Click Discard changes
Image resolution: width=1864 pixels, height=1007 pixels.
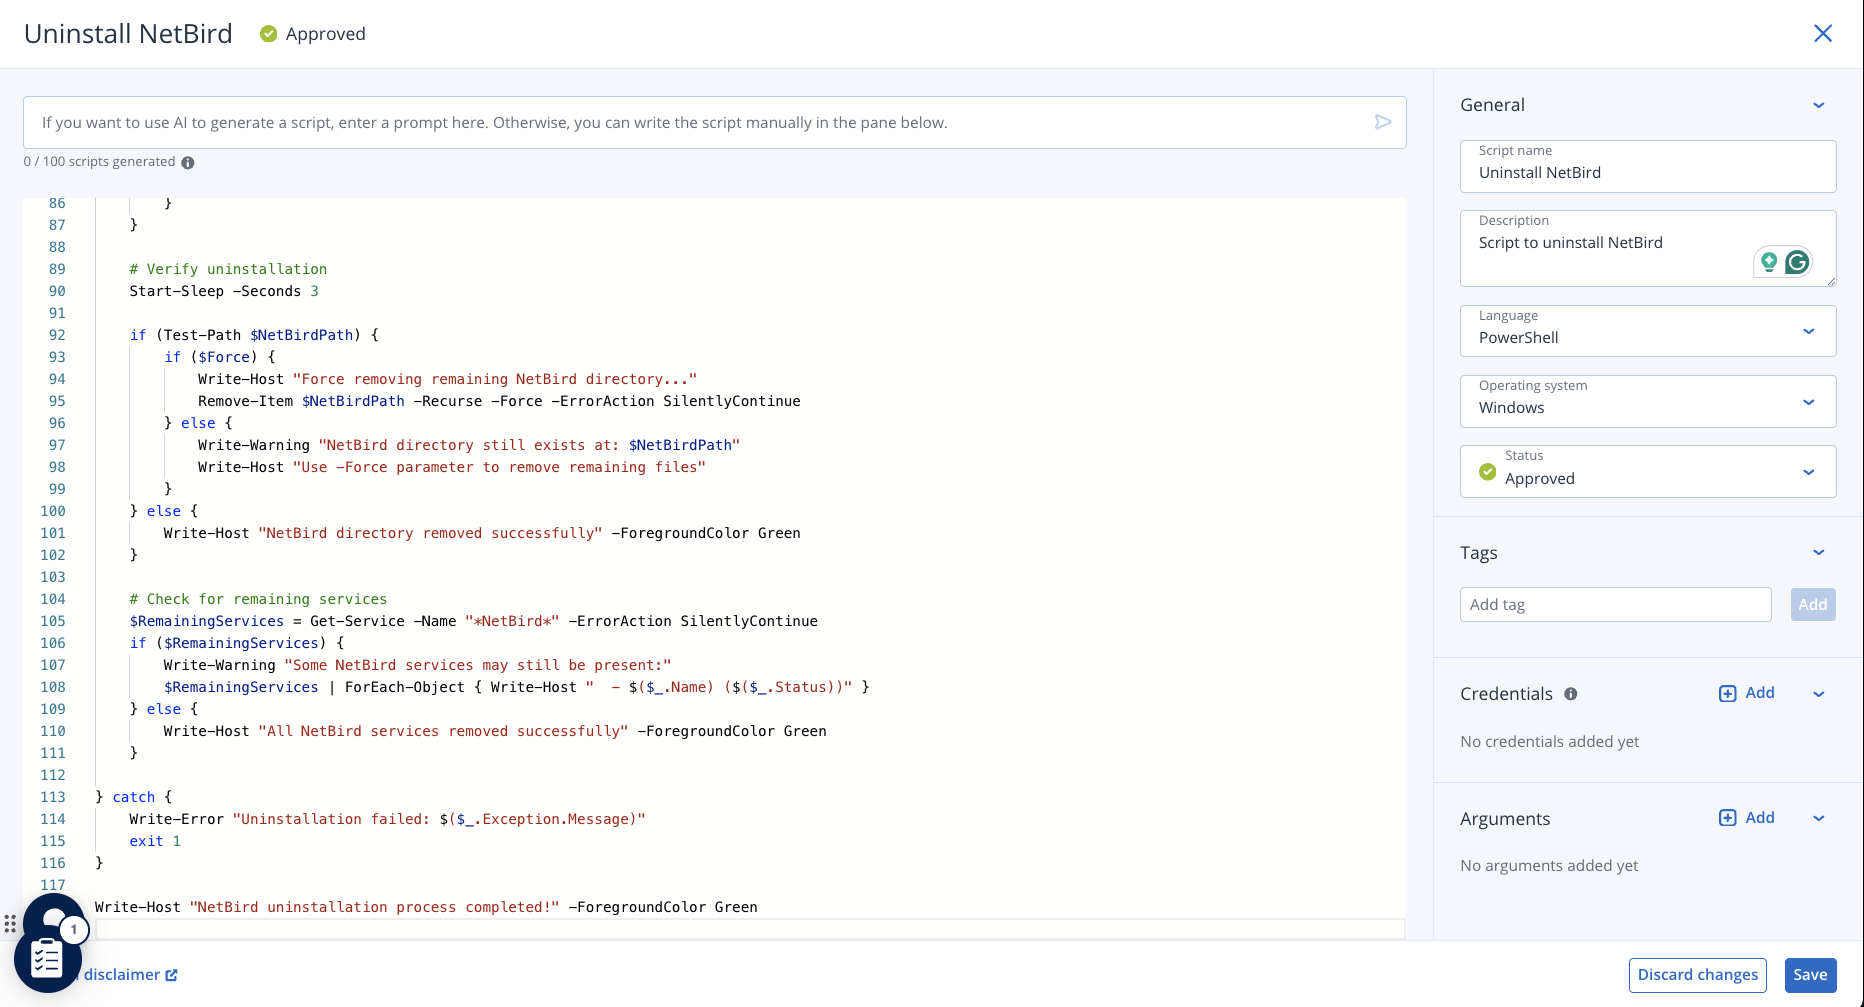point(1696,974)
